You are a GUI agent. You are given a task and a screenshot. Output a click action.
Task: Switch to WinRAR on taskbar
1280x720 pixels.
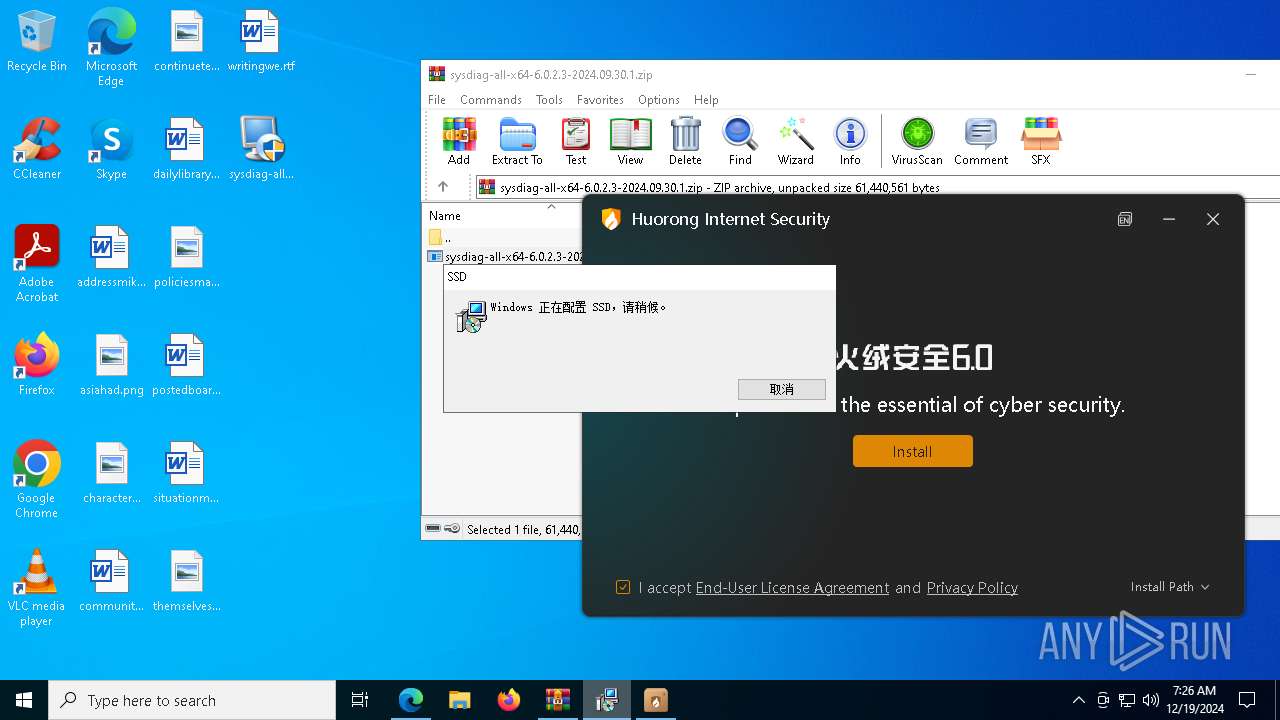coord(557,700)
